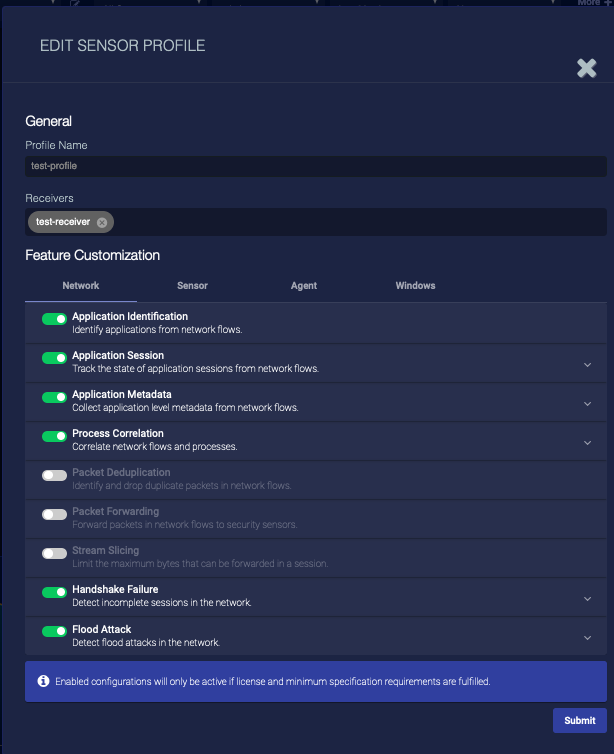Turn off Application Metadata collection
Screen dimensions: 614x754
tap(54, 397)
